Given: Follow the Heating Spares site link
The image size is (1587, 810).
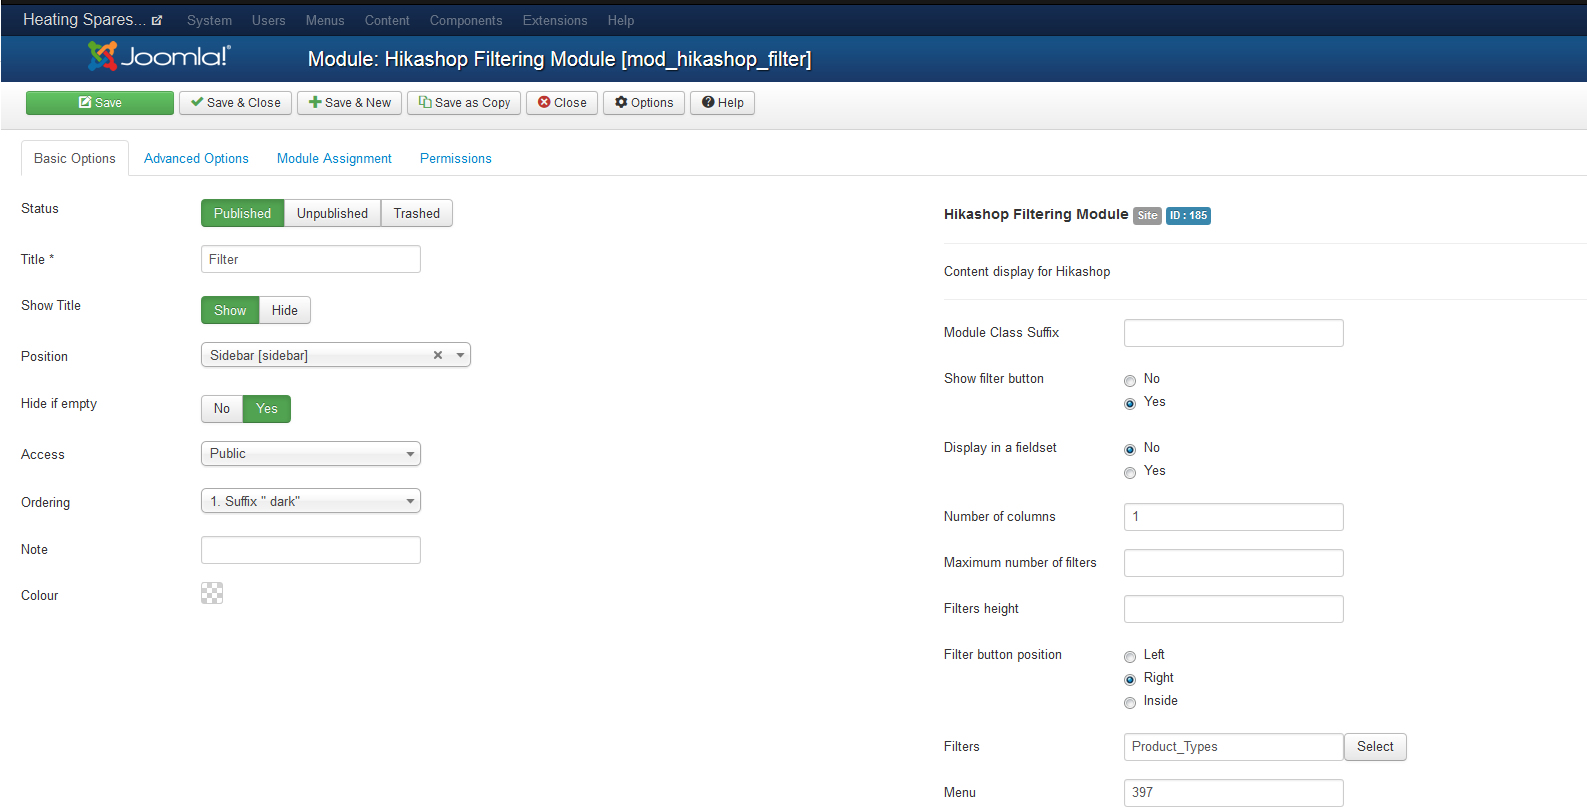Looking at the screenshot, I should [x=84, y=19].
